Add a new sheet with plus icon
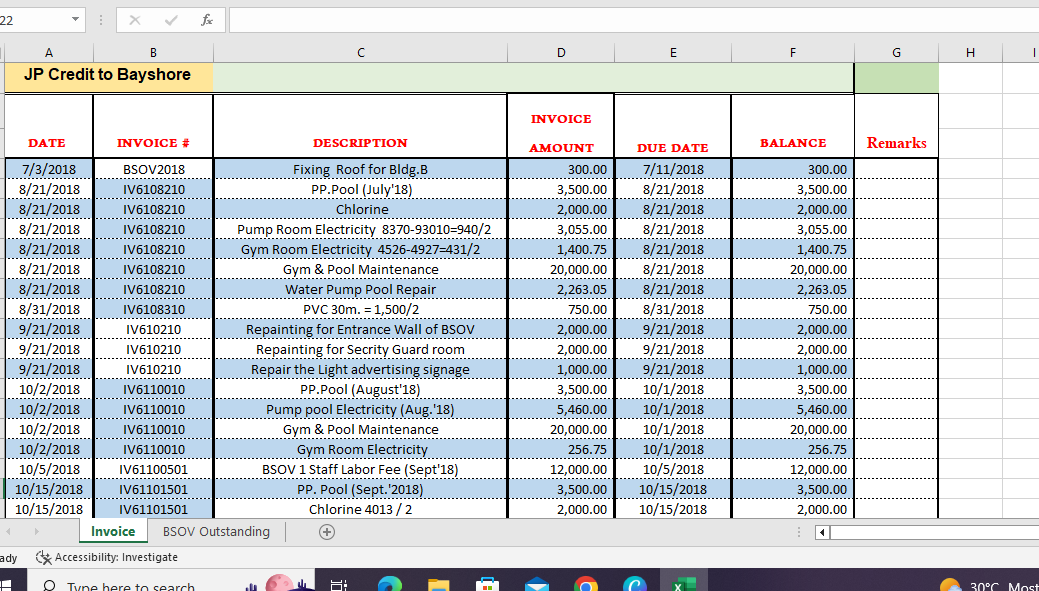1039x591 pixels. [327, 531]
